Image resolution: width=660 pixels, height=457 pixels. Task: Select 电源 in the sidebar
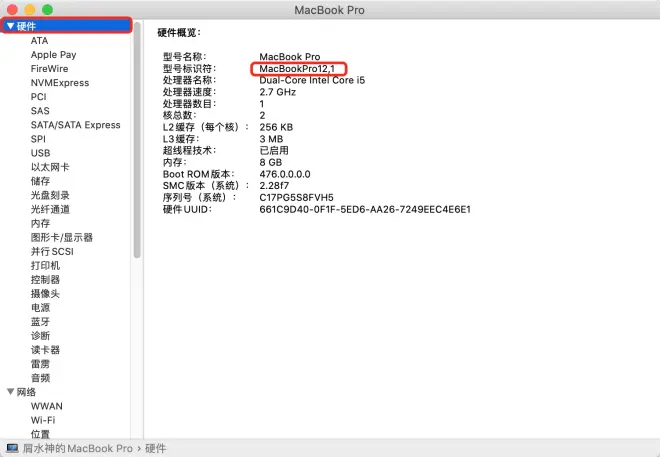coord(40,308)
